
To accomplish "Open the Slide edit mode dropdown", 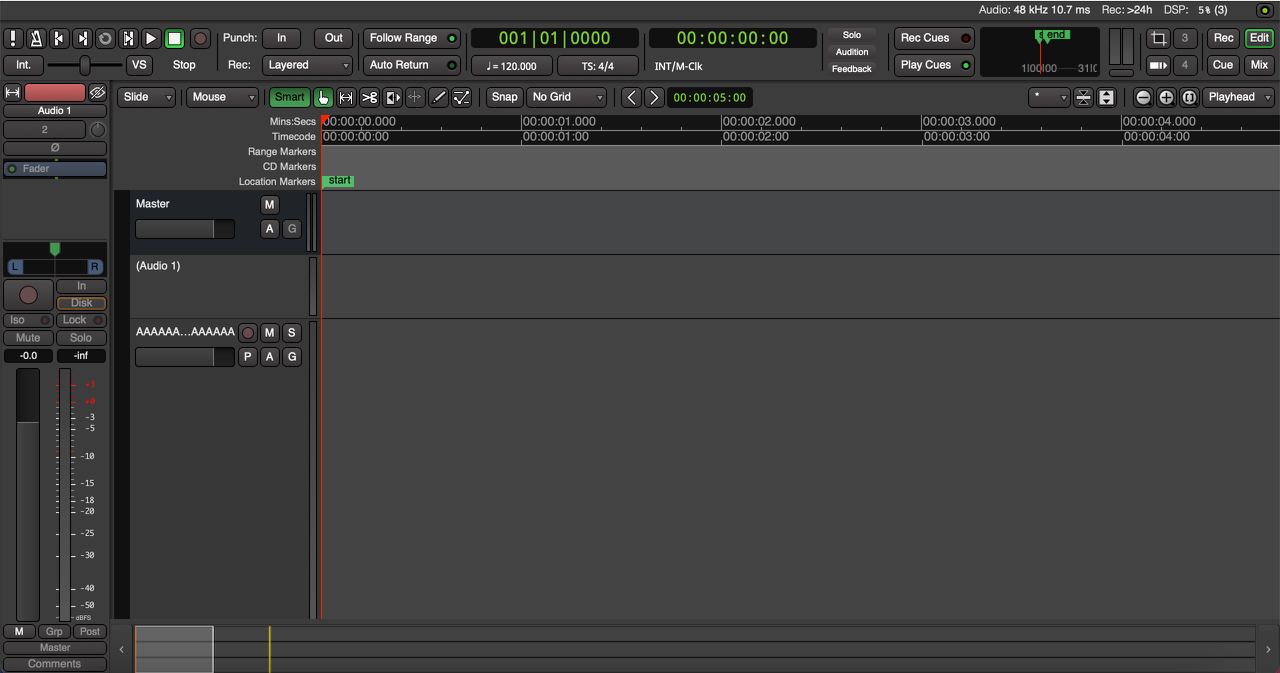I will (x=146, y=97).
